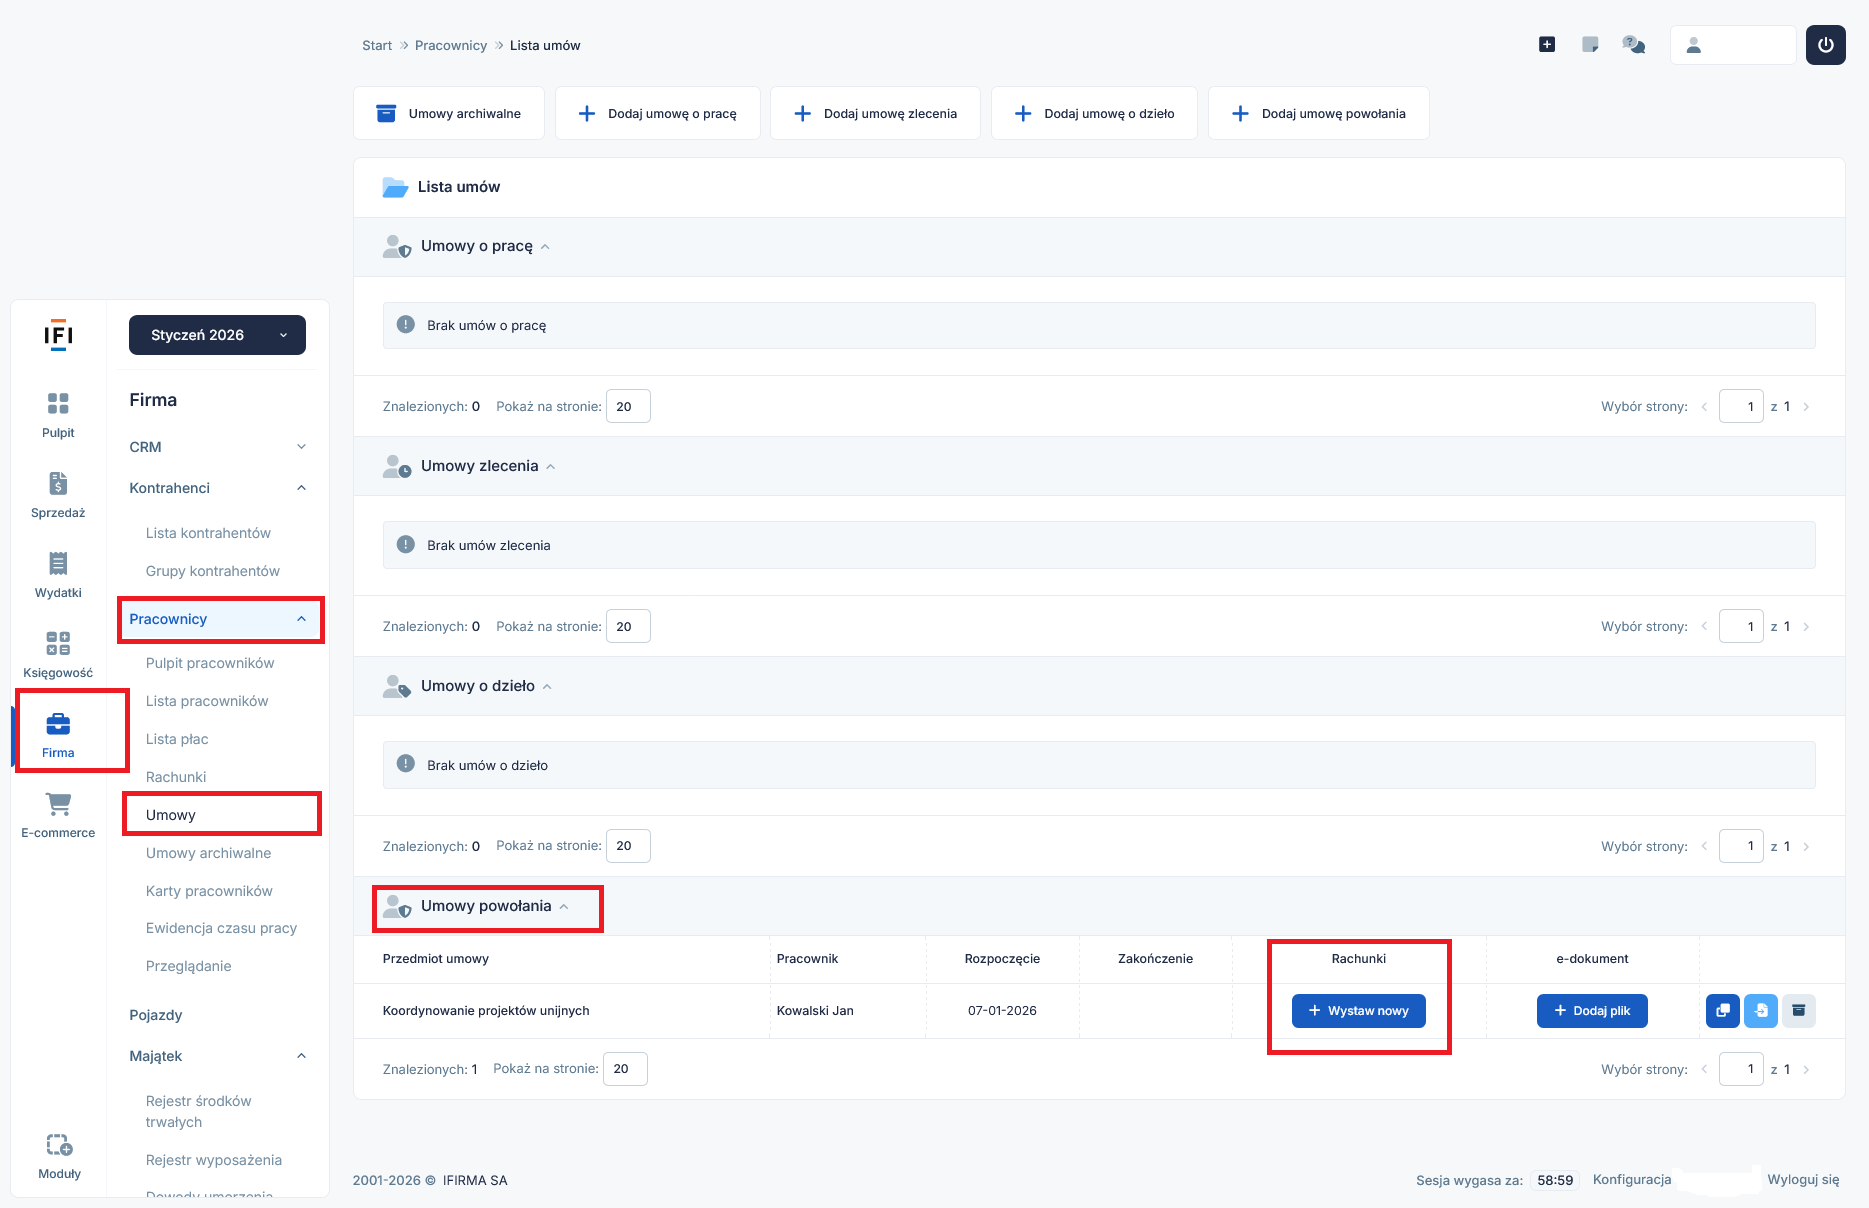
Task: Click the sticky note icon in header
Action: 1590,45
